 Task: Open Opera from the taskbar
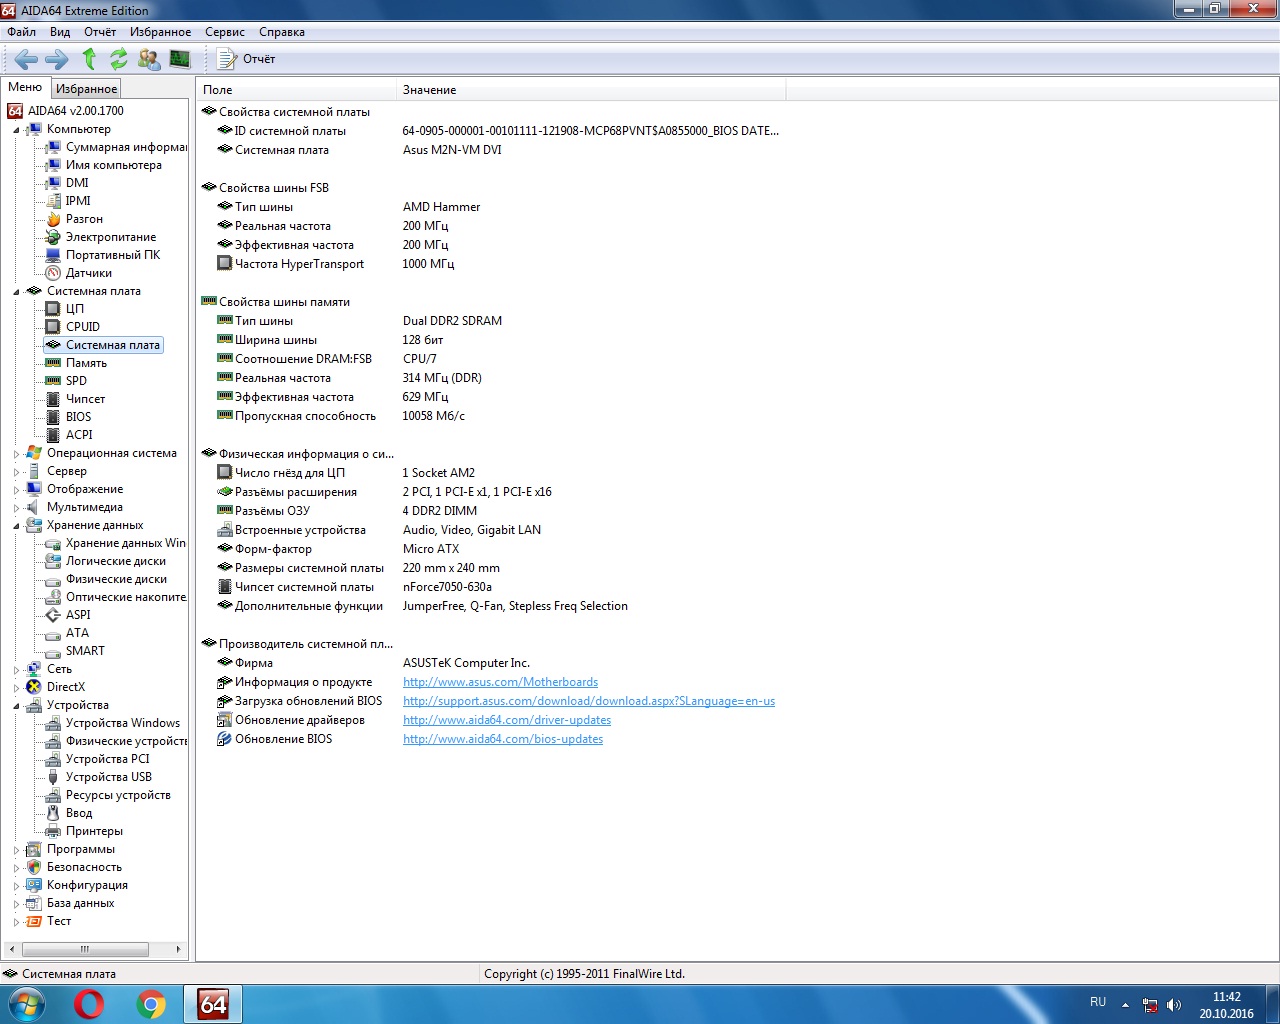pos(89,1004)
